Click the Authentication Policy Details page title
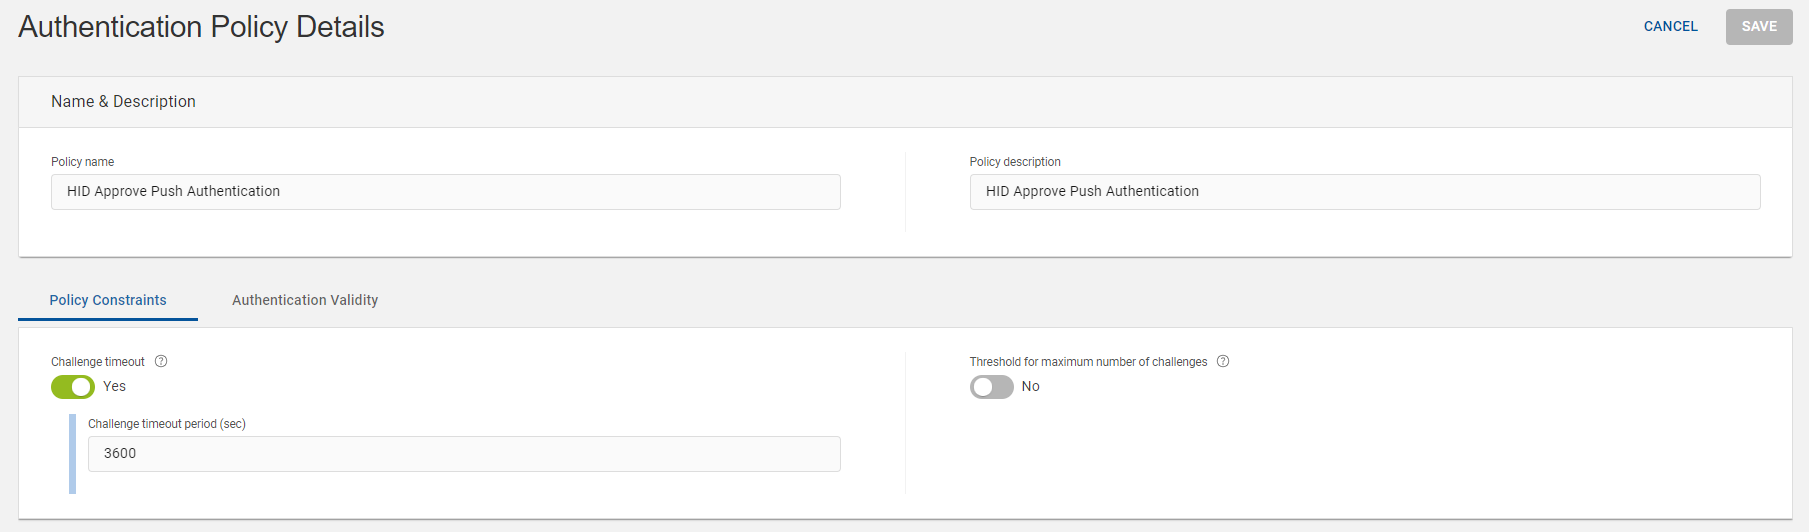The image size is (1809, 532). [201, 27]
